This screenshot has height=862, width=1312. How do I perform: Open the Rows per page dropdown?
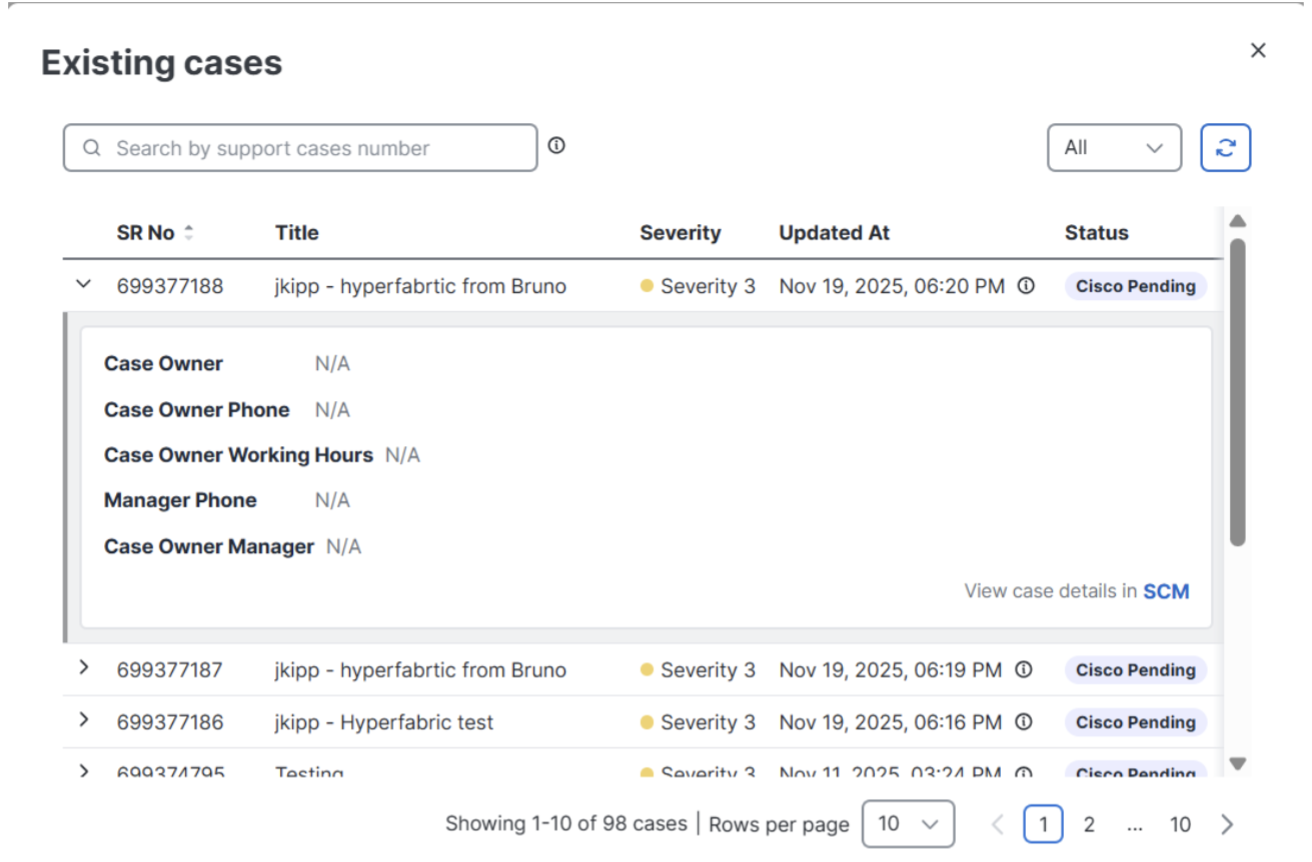click(907, 824)
